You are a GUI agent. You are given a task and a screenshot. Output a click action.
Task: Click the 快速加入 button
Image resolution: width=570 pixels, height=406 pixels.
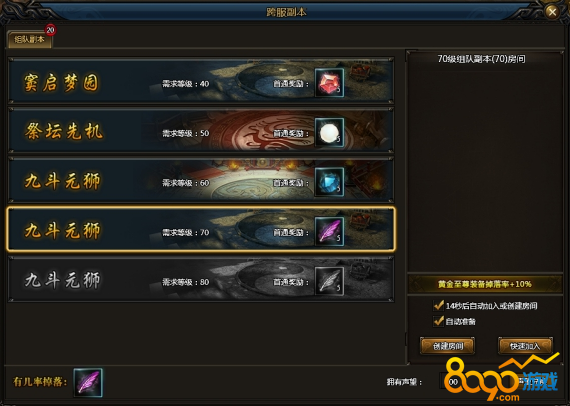point(525,346)
